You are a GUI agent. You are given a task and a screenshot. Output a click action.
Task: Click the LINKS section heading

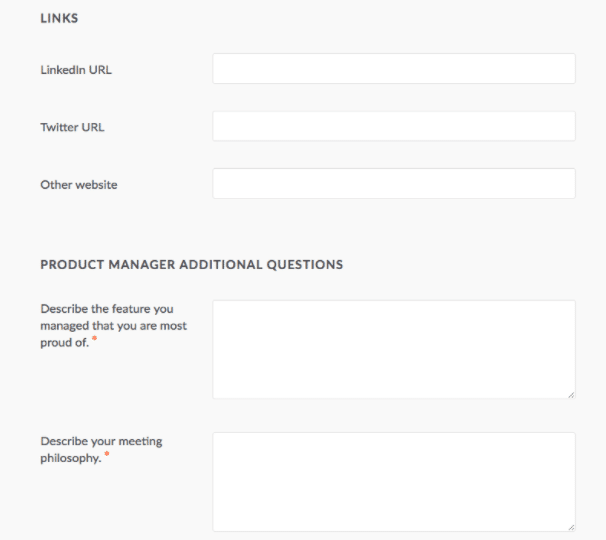pyautogui.click(x=60, y=18)
